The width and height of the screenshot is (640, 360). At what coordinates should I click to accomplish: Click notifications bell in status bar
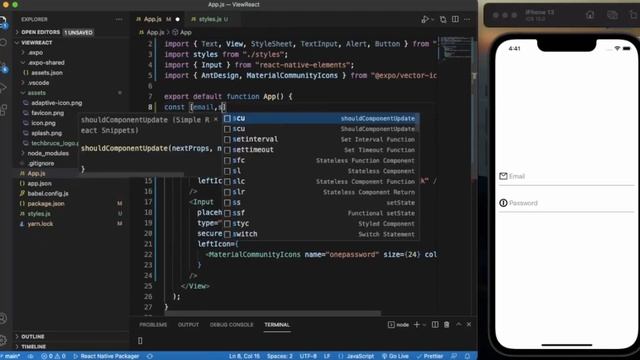[467, 356]
